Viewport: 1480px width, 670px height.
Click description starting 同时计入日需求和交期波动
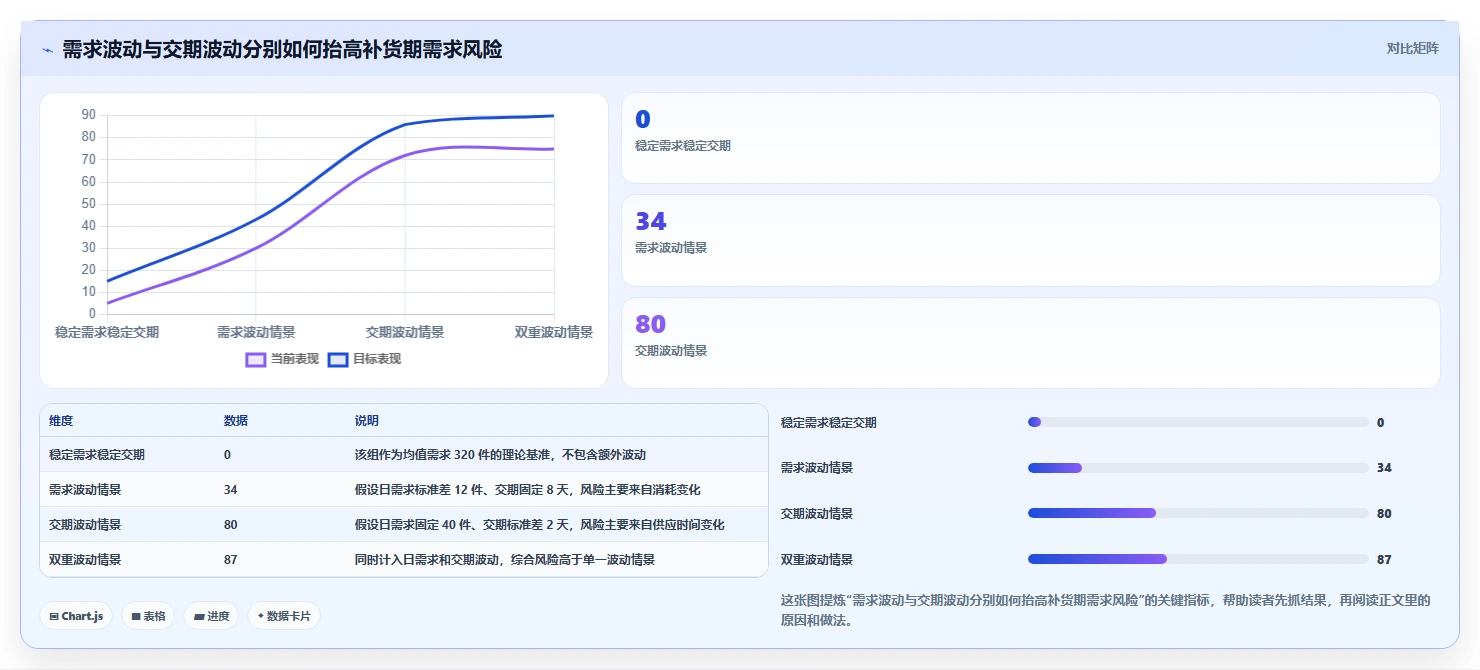(x=505, y=559)
